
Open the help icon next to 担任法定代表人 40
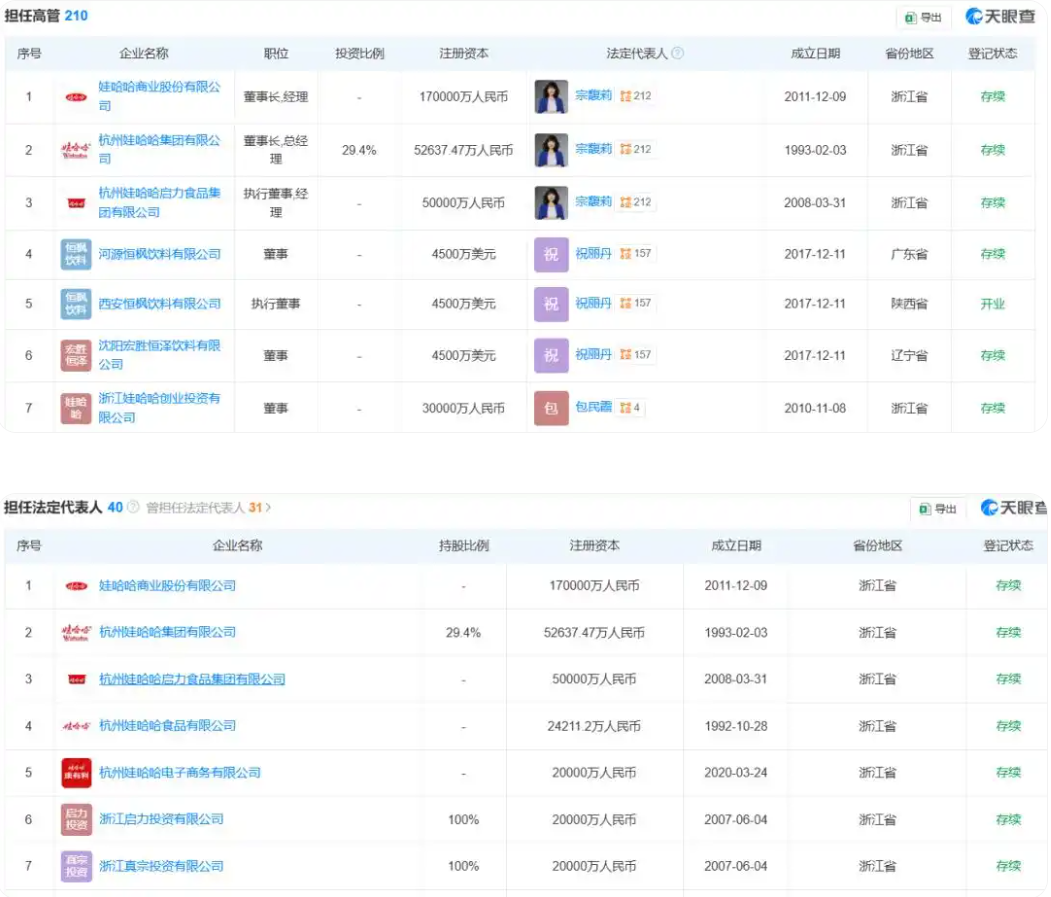[x=133, y=507]
